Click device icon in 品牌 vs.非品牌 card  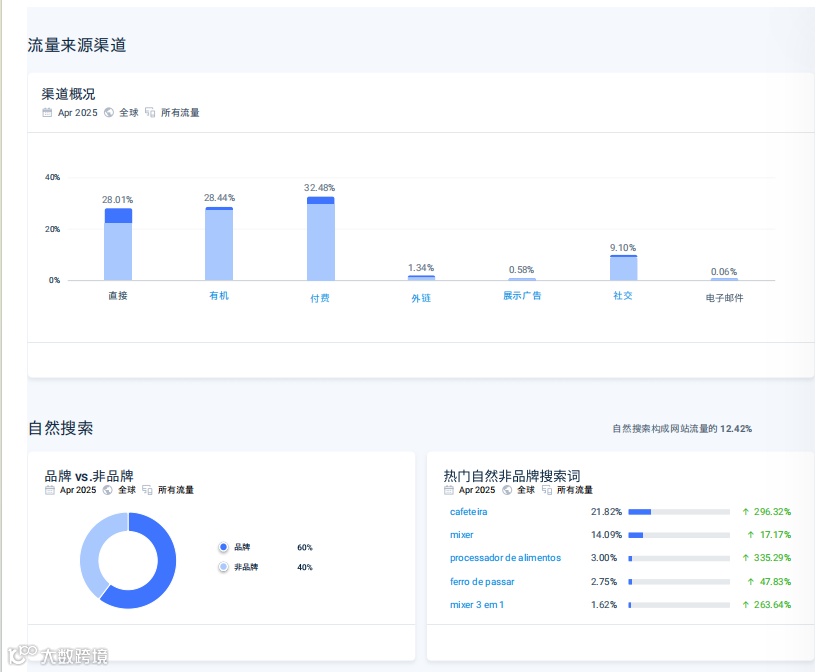(x=147, y=490)
